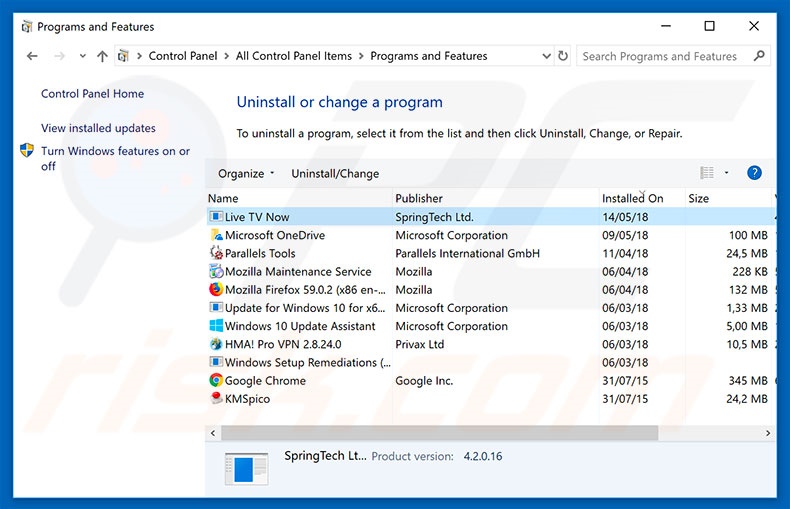Click Control Panel breadcrumb

183,56
